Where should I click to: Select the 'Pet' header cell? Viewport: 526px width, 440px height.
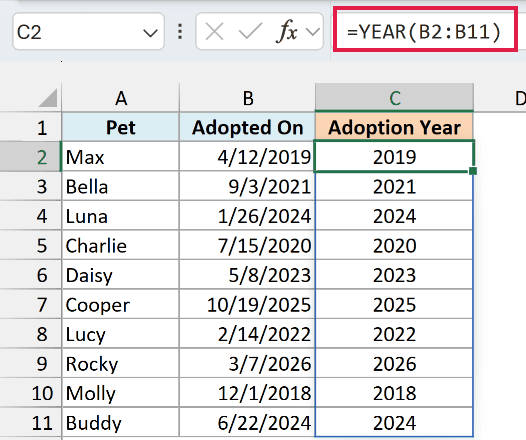coord(121,127)
